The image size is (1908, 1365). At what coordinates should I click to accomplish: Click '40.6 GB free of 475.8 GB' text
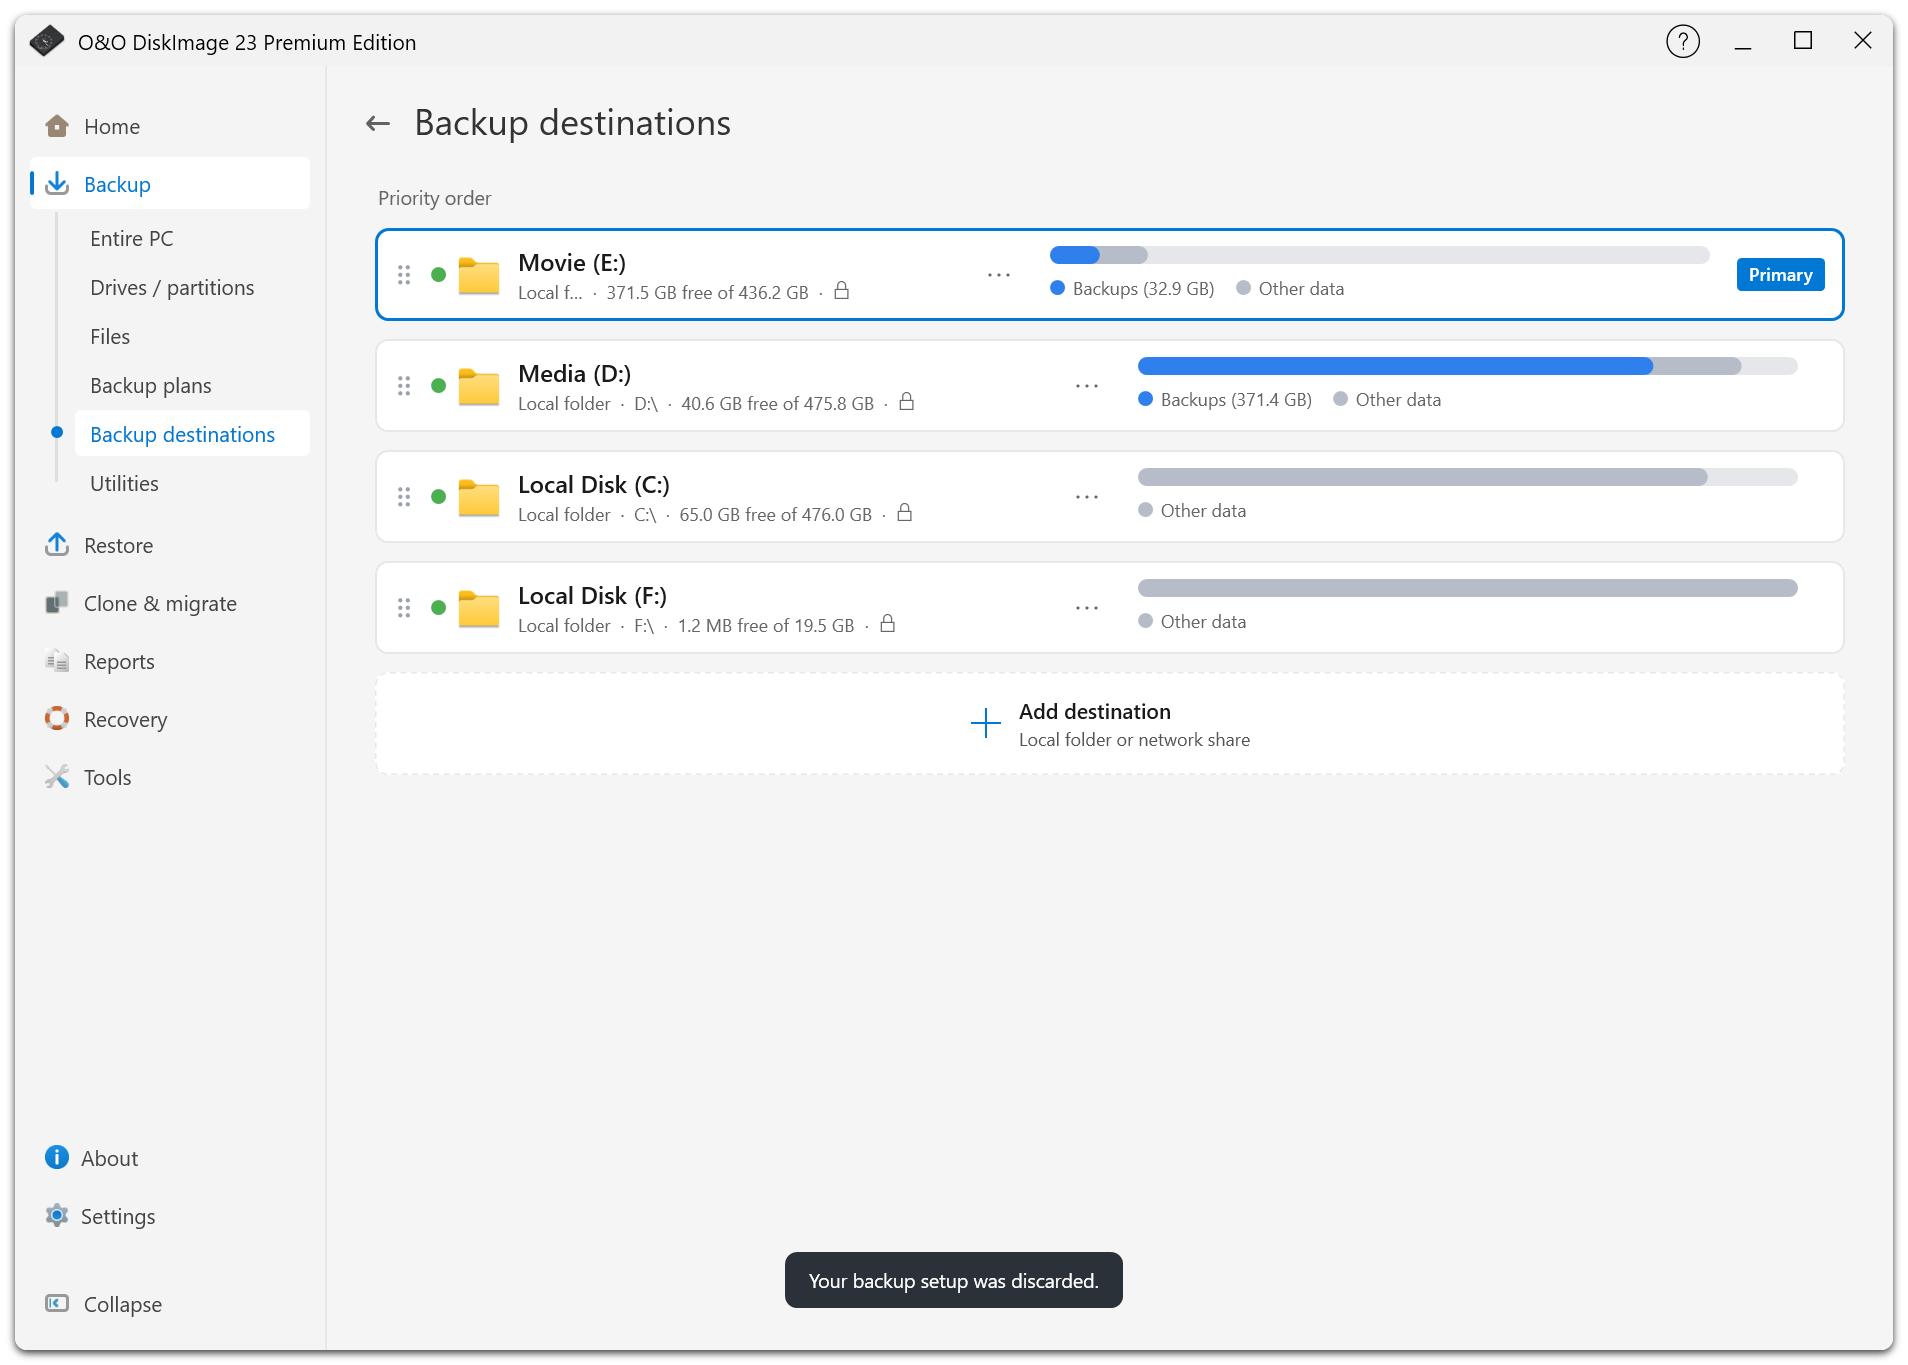click(778, 404)
